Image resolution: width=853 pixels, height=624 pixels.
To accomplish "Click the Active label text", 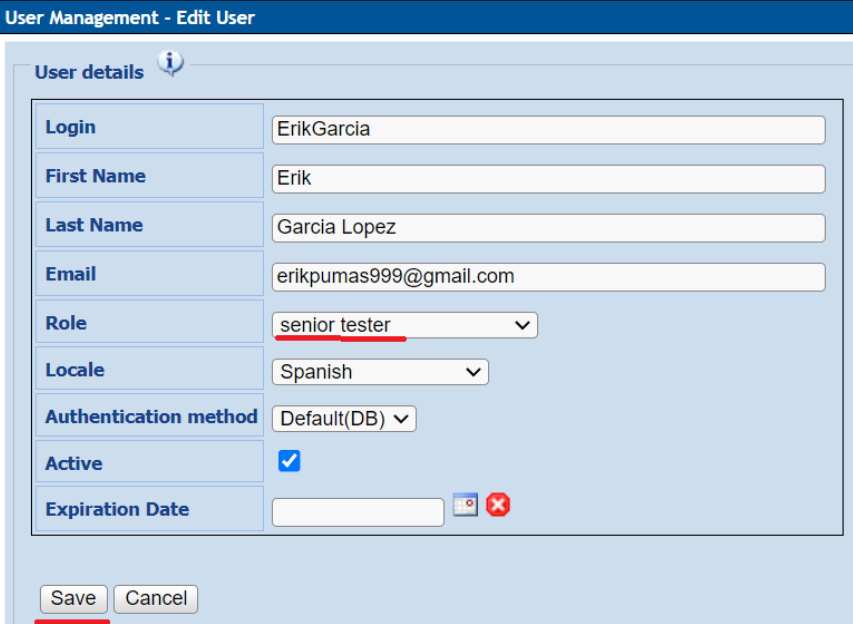I will [x=74, y=464].
